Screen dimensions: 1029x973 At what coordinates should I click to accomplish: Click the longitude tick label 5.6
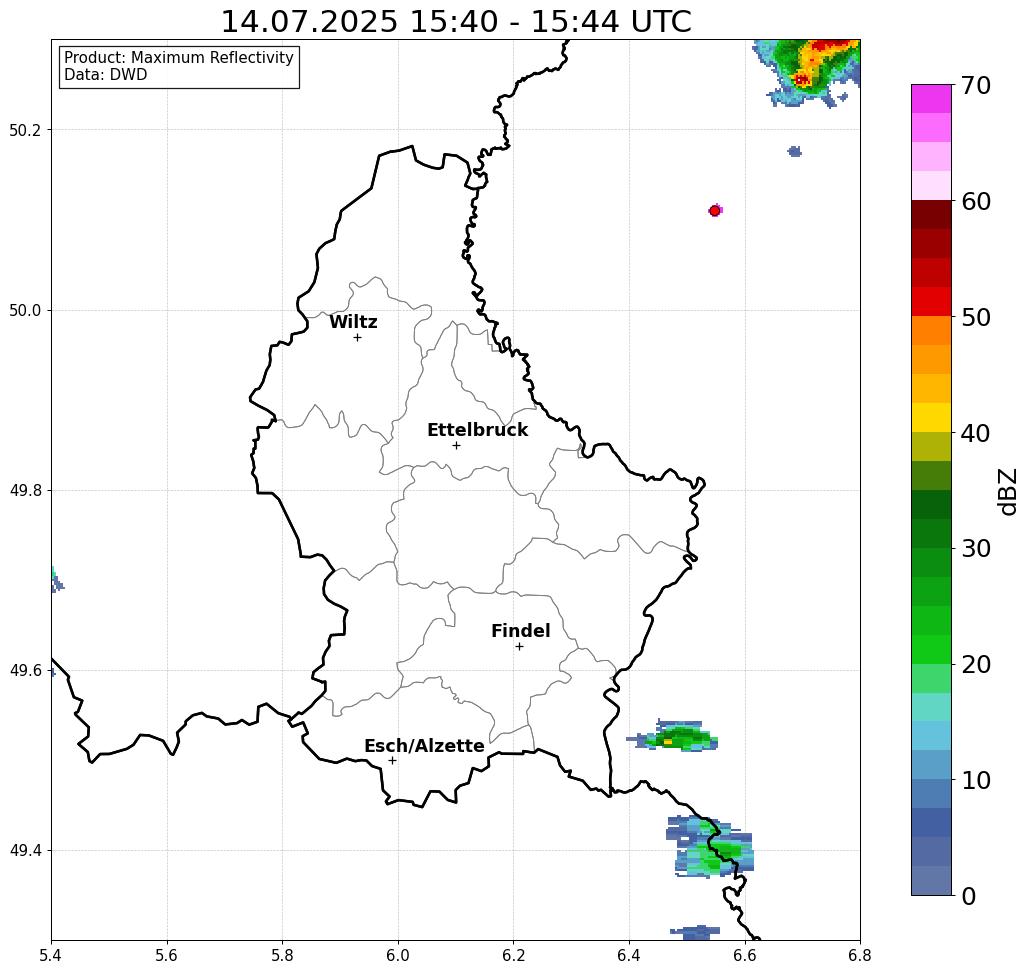(x=167, y=956)
